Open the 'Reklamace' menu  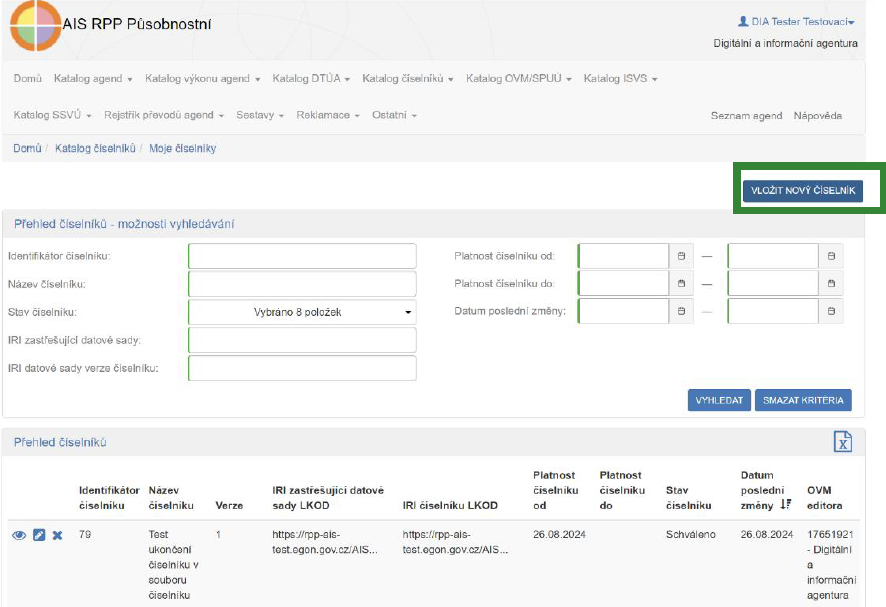point(328,115)
